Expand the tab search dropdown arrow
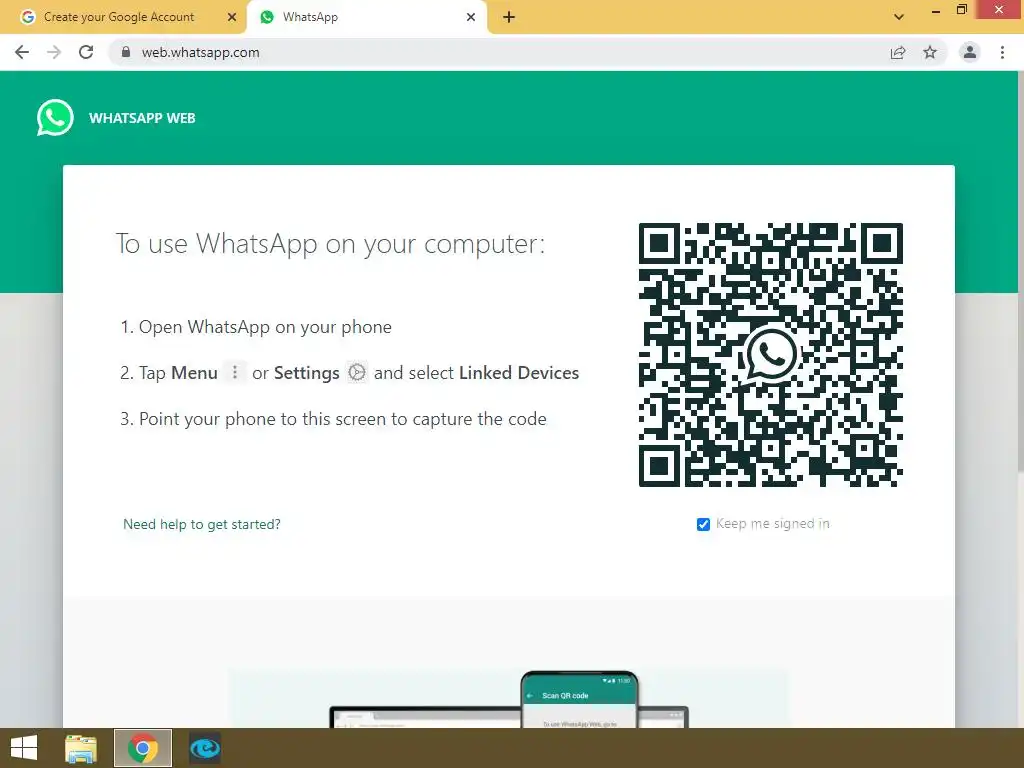The width and height of the screenshot is (1024, 768). [x=899, y=17]
